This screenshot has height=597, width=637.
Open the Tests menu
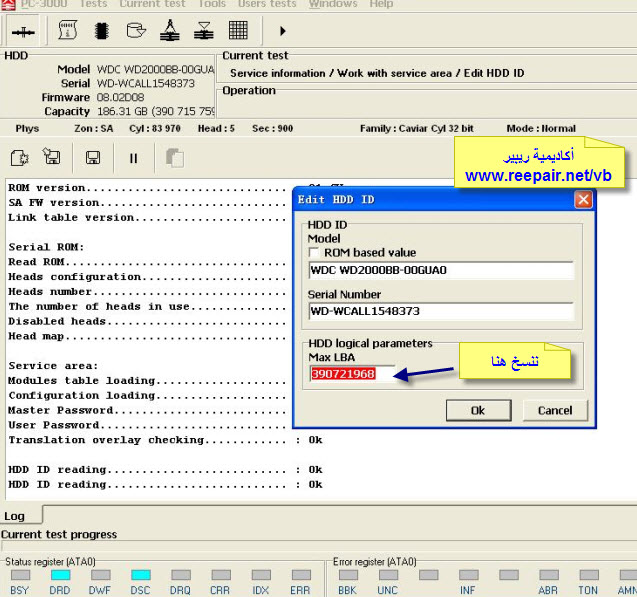pyautogui.click(x=93, y=4)
